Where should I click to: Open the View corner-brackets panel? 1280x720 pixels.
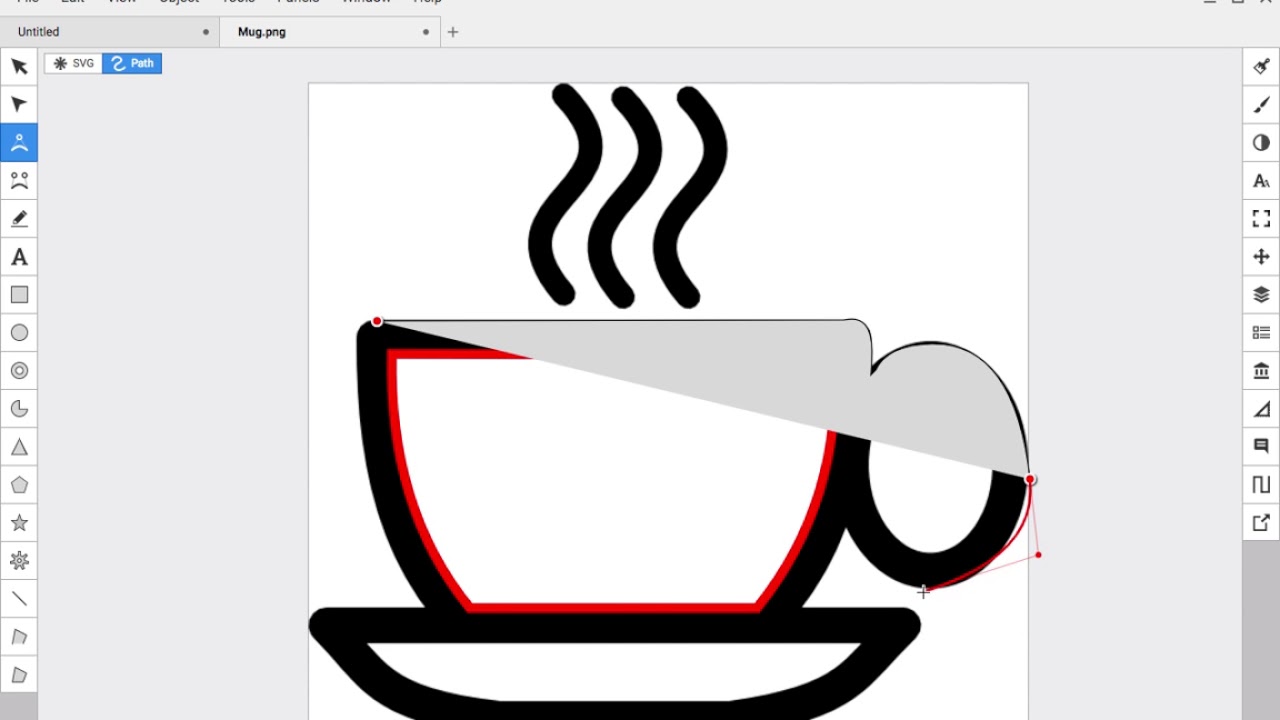click(x=1261, y=219)
